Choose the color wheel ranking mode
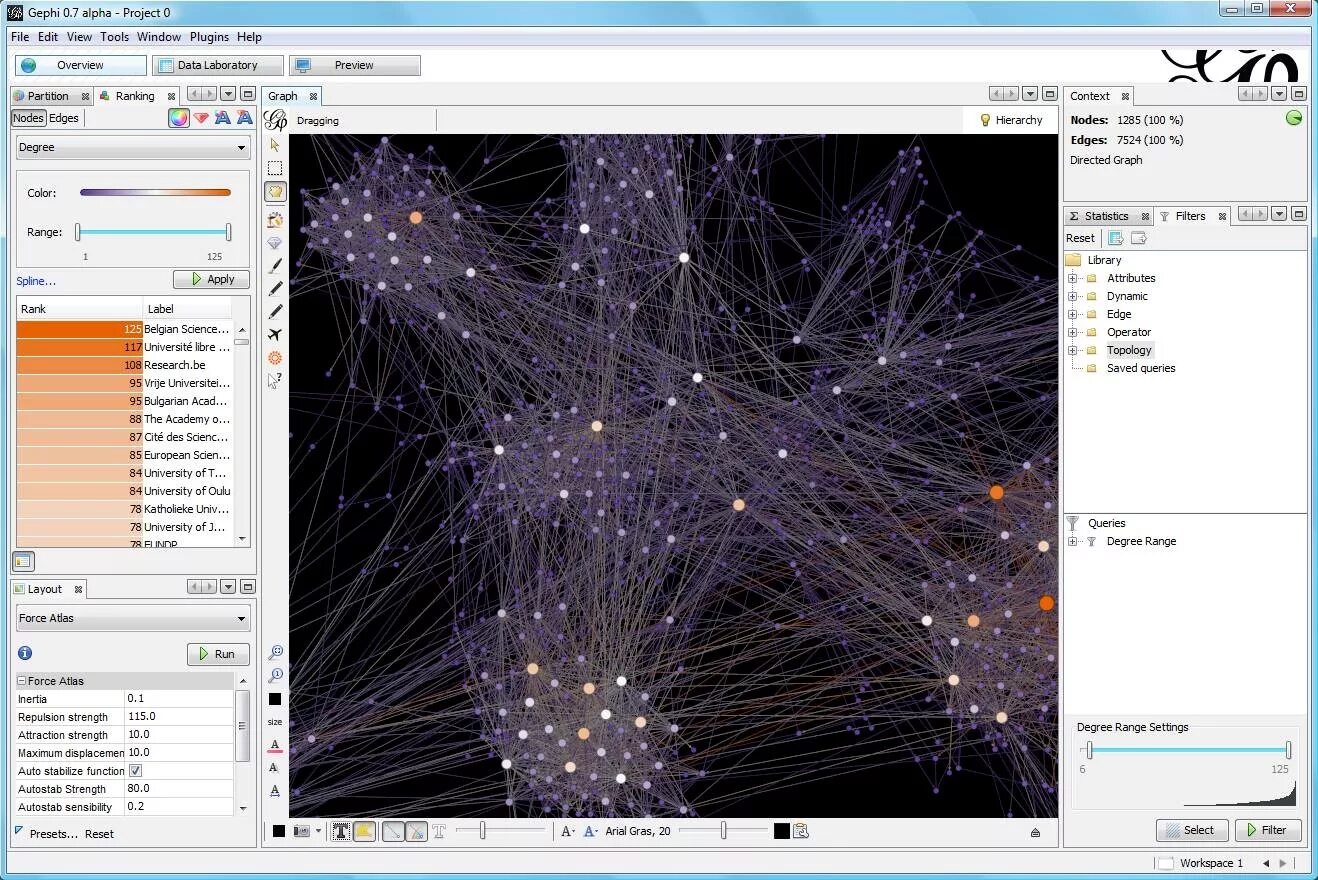Screen dimensions: 1318x880 pyautogui.click(x=178, y=118)
